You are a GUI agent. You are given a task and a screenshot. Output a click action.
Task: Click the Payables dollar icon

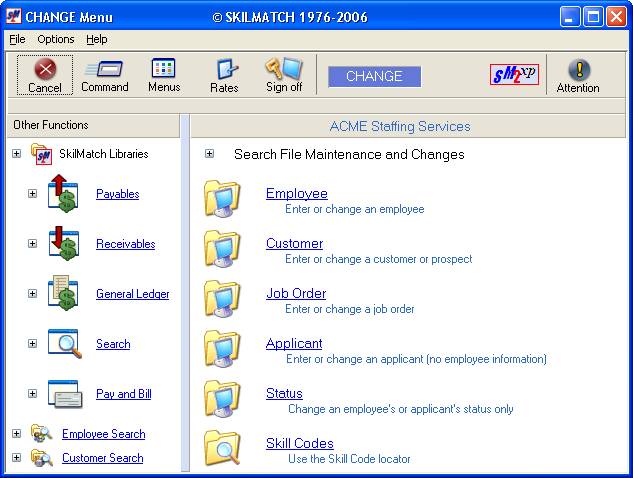coord(63,193)
